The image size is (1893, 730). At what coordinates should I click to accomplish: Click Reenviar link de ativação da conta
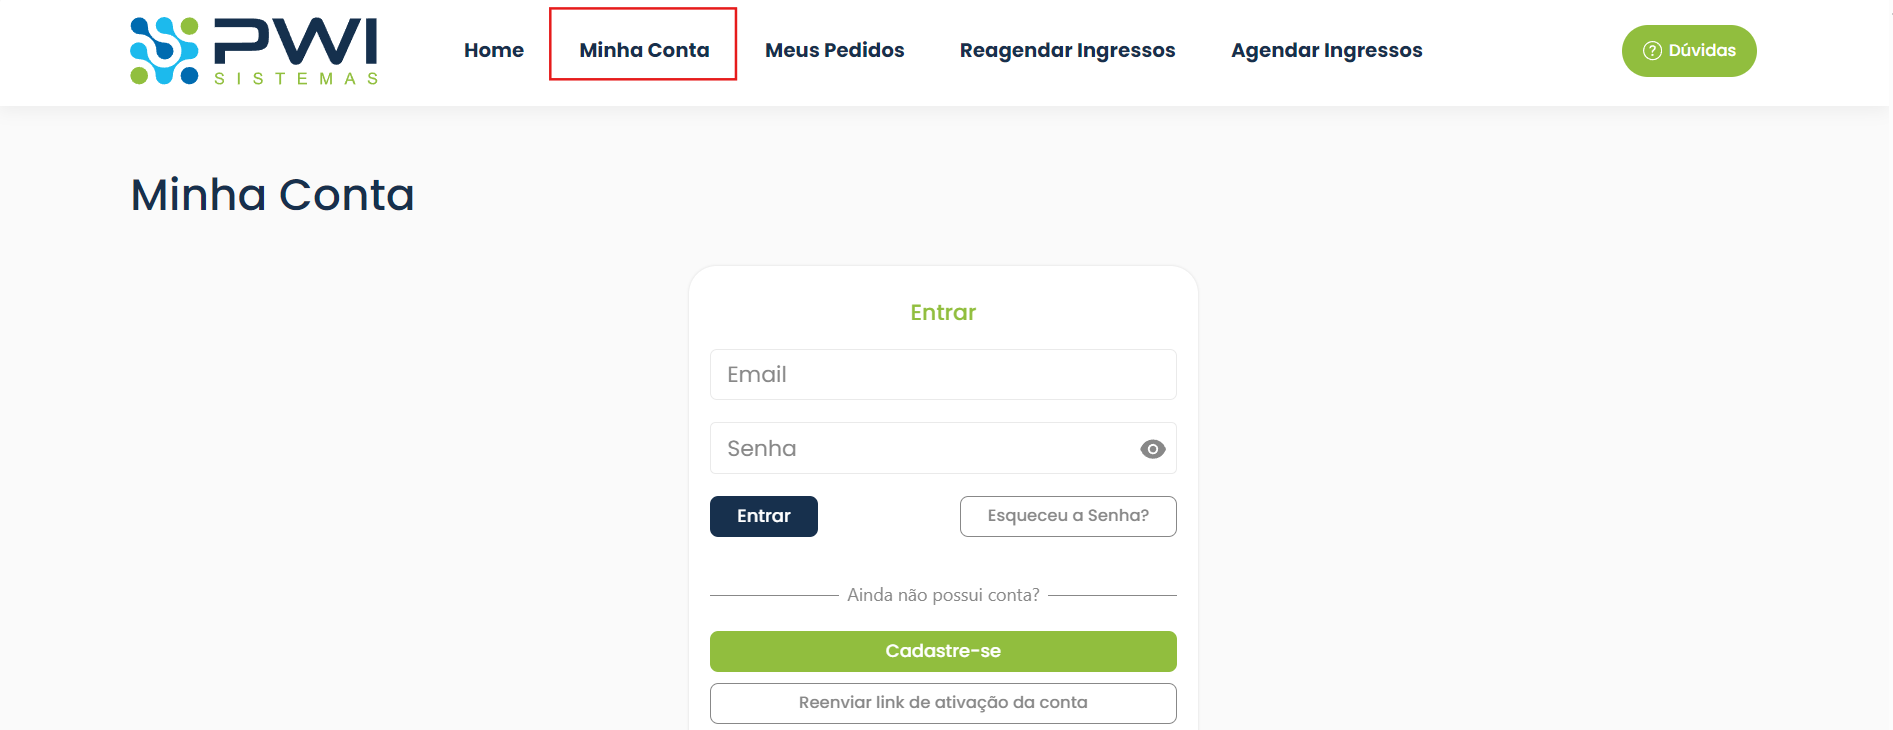[942, 703]
